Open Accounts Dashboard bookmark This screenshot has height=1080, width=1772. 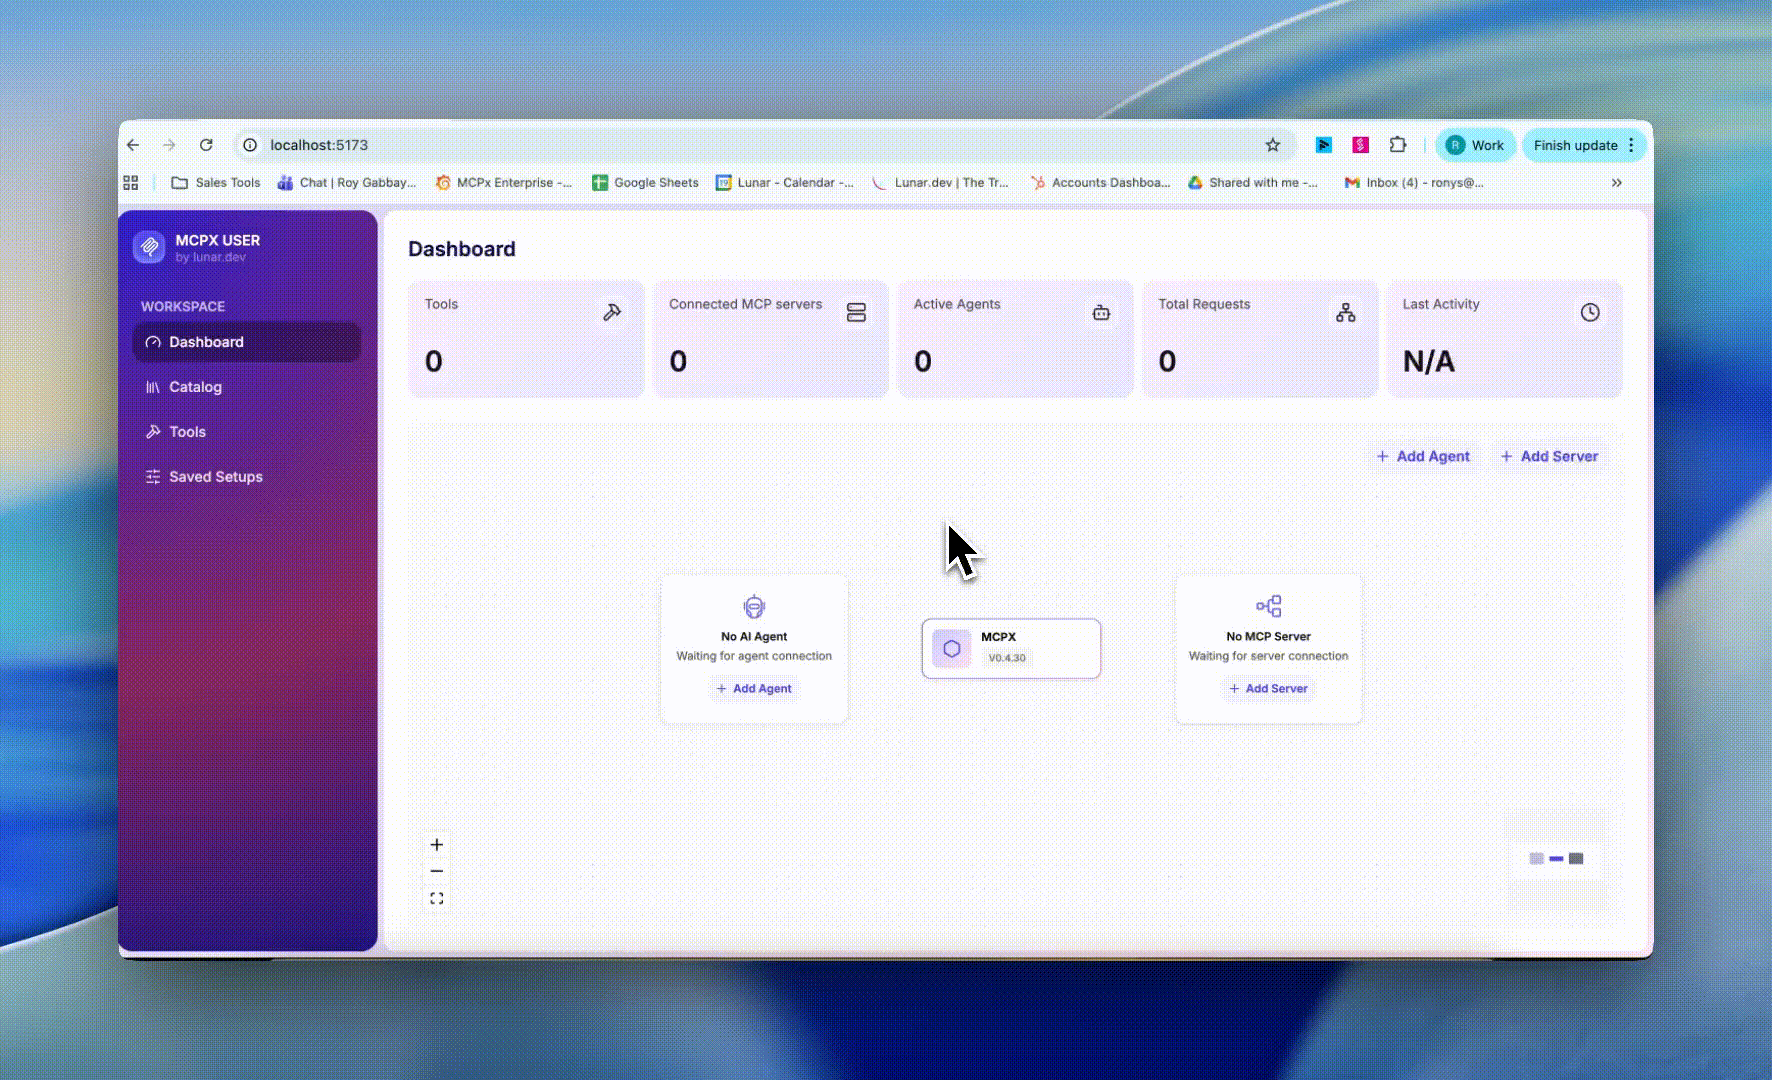[x=1100, y=183]
